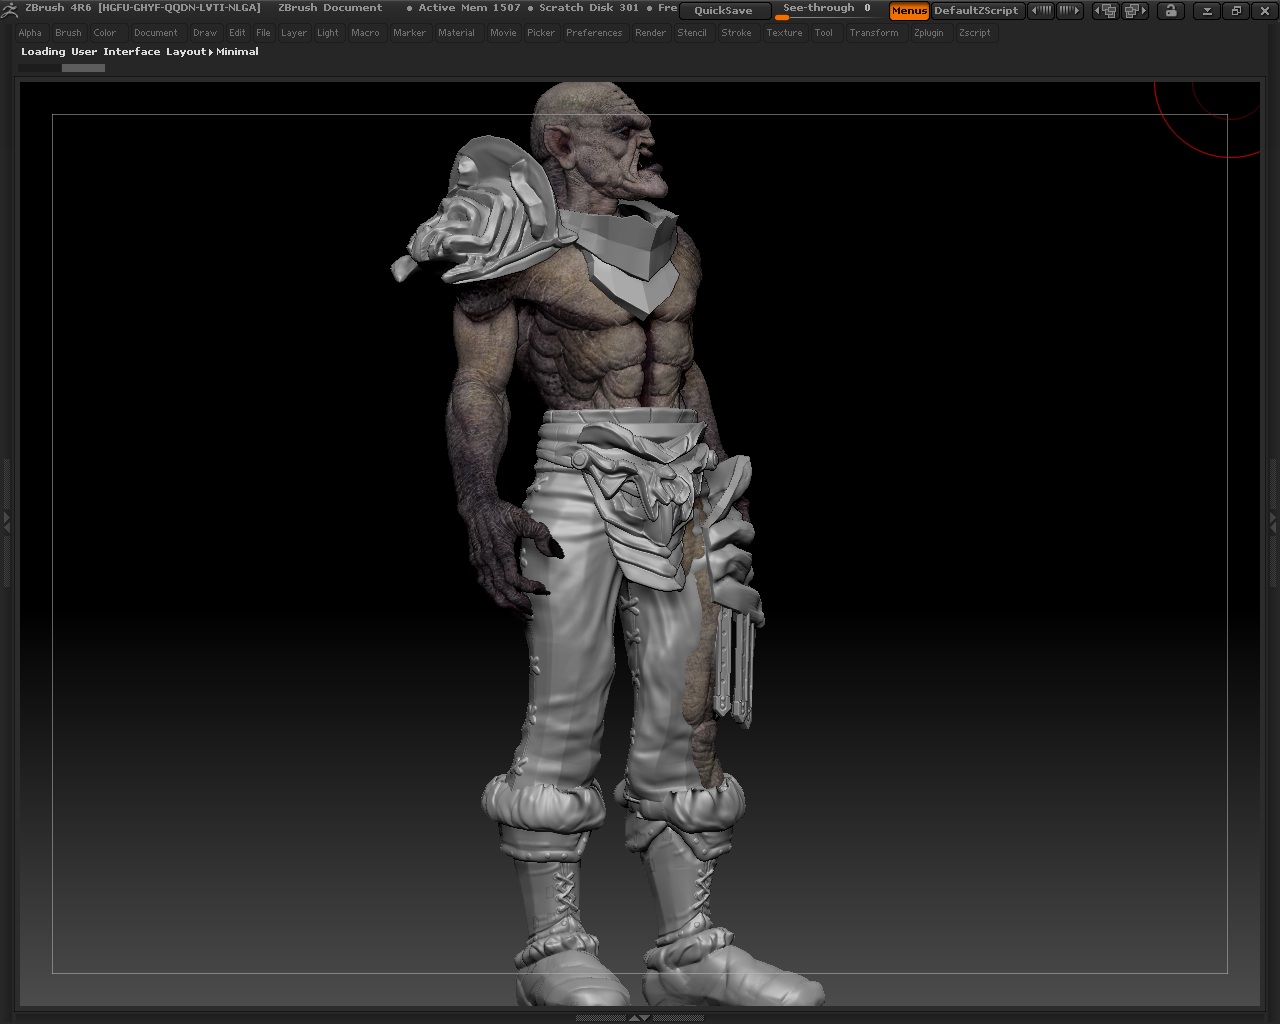Open the Layer menu

click(x=294, y=33)
